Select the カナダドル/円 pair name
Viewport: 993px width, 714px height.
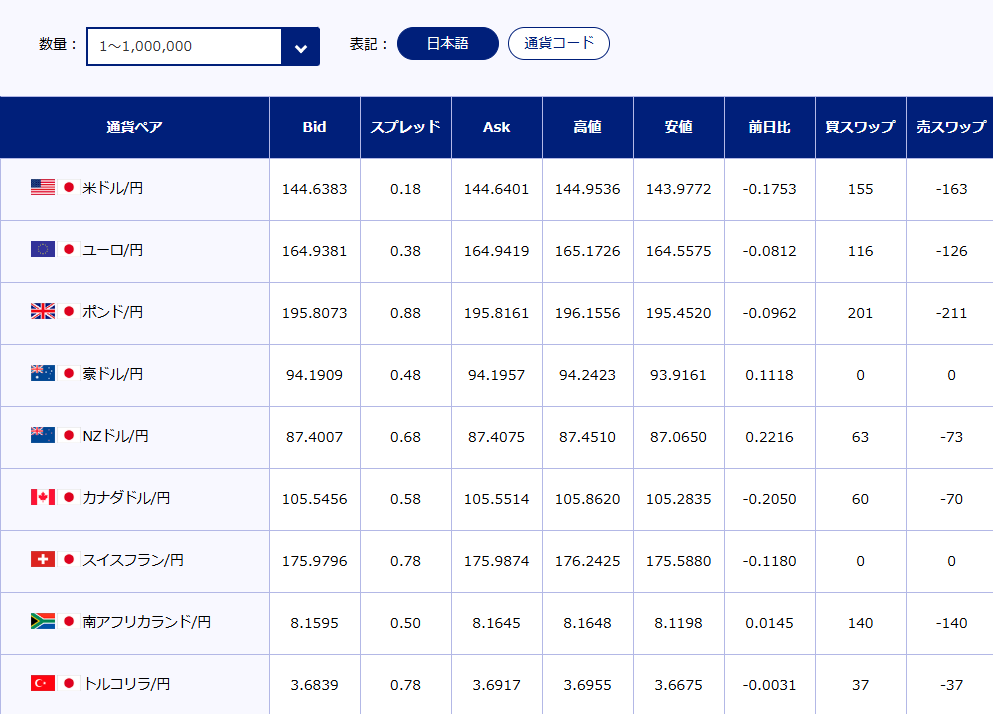tap(126, 499)
